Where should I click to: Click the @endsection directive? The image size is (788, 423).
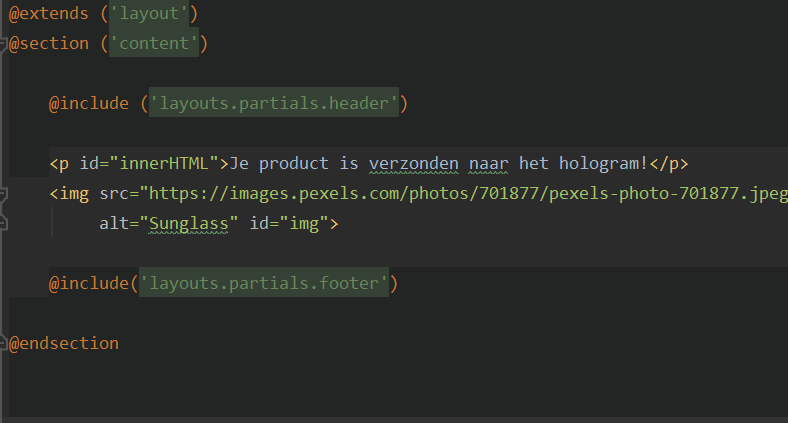pyautogui.click(x=64, y=344)
